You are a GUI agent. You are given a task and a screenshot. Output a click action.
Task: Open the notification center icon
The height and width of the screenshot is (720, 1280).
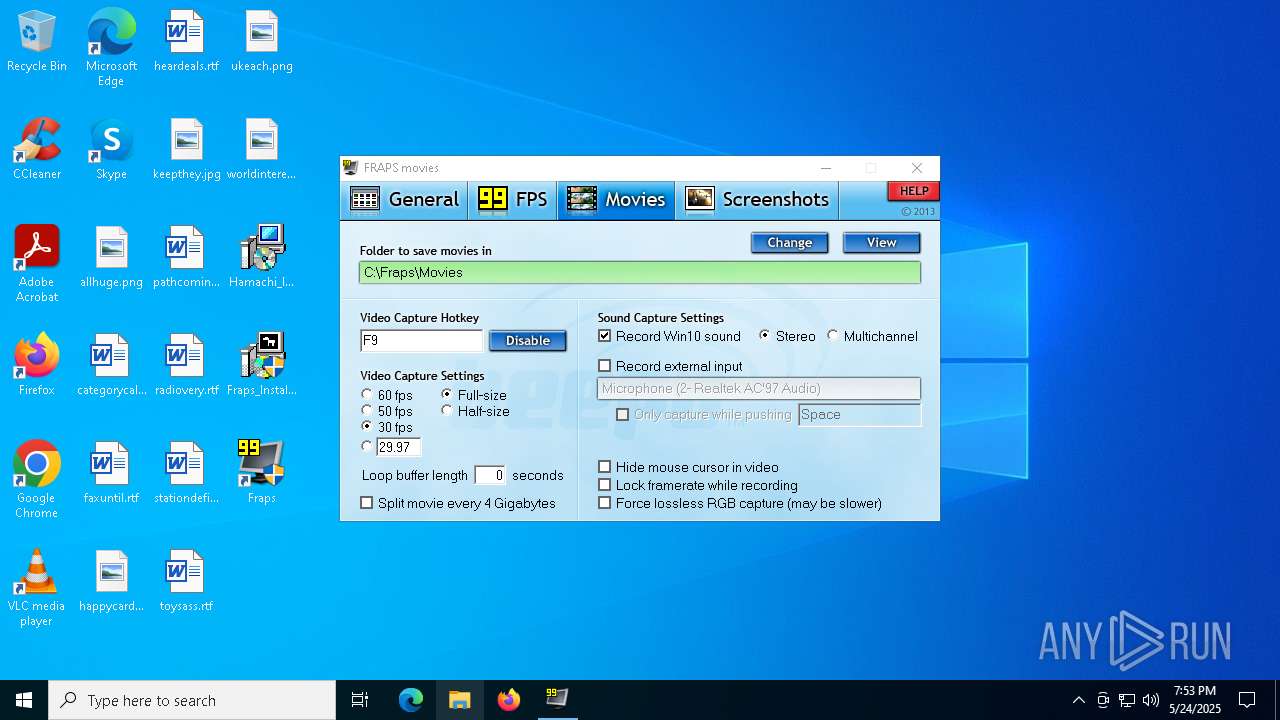(1247, 700)
